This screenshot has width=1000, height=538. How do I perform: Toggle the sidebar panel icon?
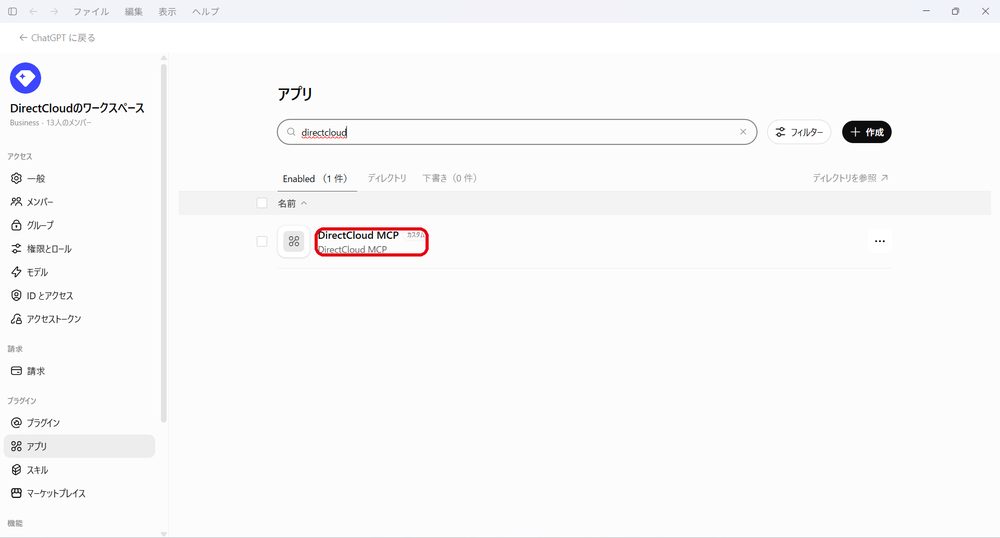pos(12,11)
